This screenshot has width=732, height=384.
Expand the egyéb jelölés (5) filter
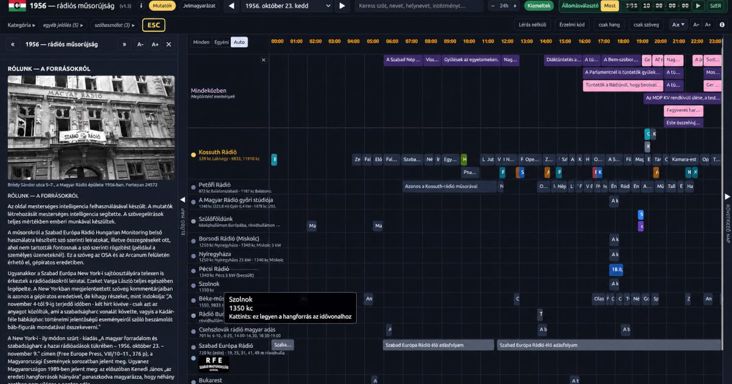coord(63,25)
